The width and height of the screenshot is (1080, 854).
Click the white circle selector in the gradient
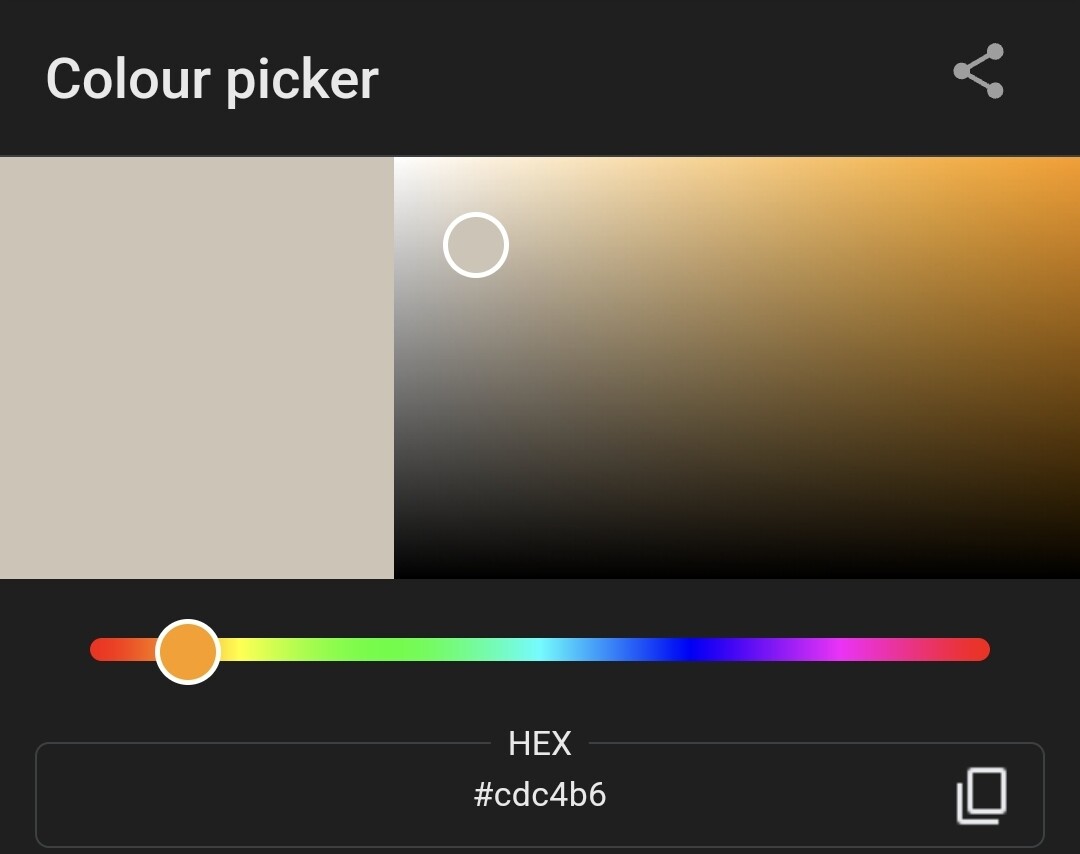coord(476,245)
